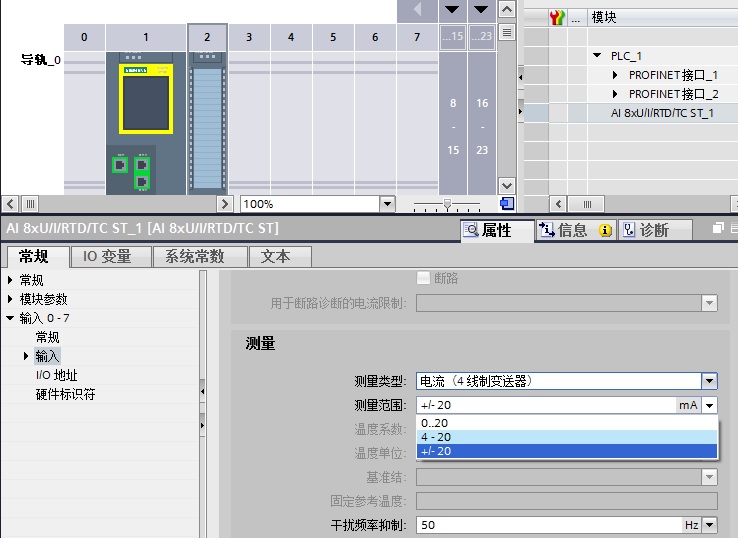
Task: Collapse the 输入 0 - 7 tree node
Action: click(x=10, y=318)
